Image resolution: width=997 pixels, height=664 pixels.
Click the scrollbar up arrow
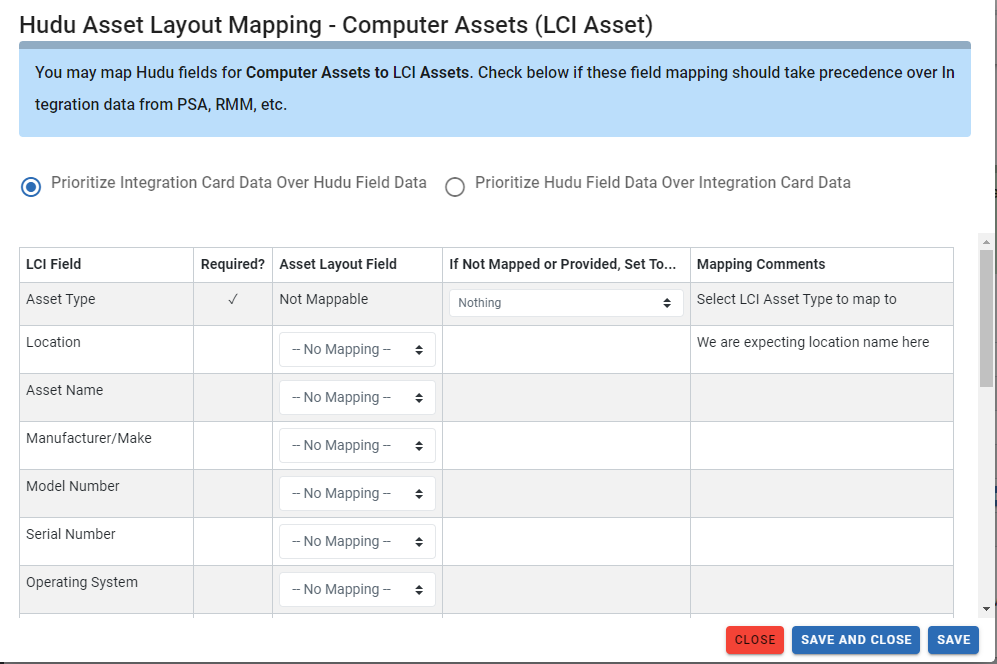[985, 240]
